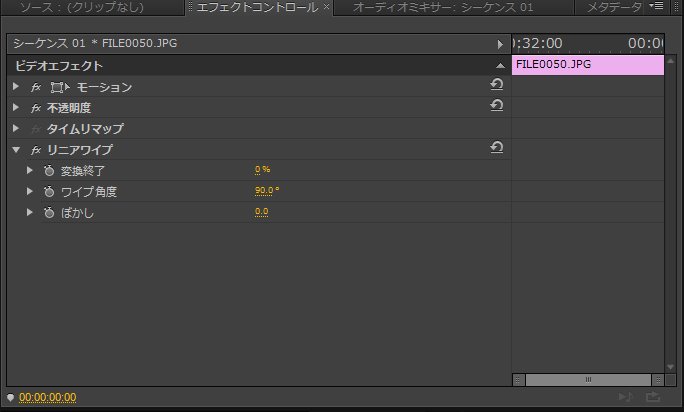The height and width of the screenshot is (412, 684).
Task: Collapse the ビデオエフェクト section arrow
Action: pyautogui.click(x=500, y=66)
